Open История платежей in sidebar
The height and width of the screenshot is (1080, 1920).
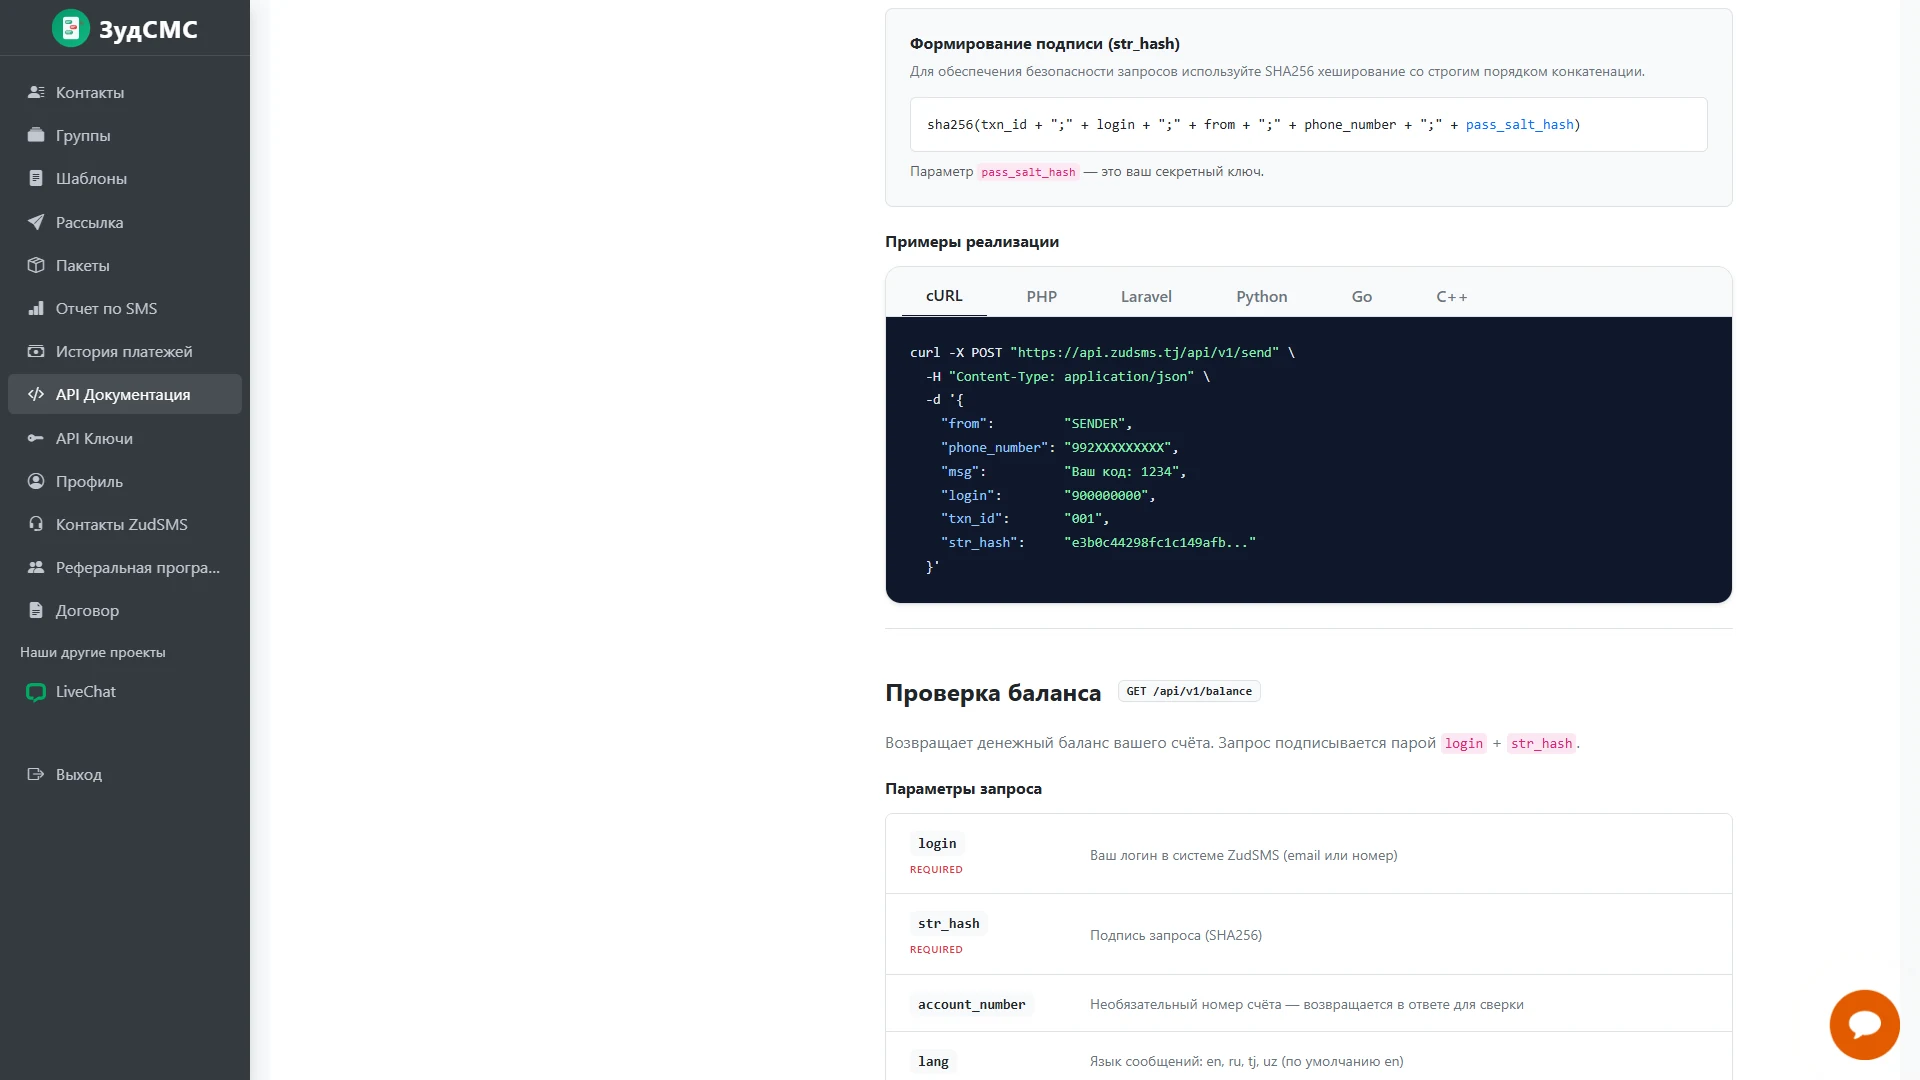pyautogui.click(x=125, y=351)
